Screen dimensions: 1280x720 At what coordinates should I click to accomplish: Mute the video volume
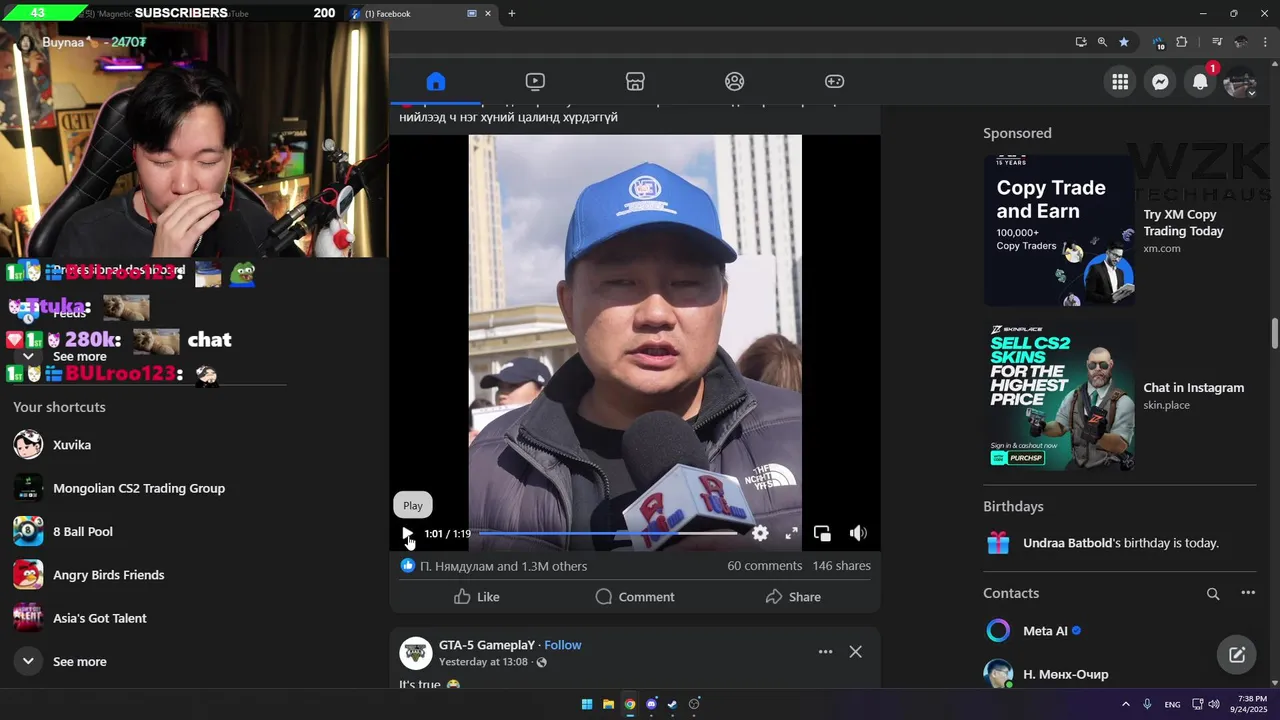pyautogui.click(x=858, y=534)
